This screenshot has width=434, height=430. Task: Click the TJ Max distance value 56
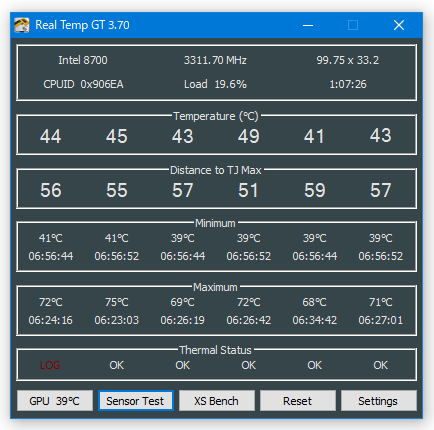pyautogui.click(x=51, y=190)
